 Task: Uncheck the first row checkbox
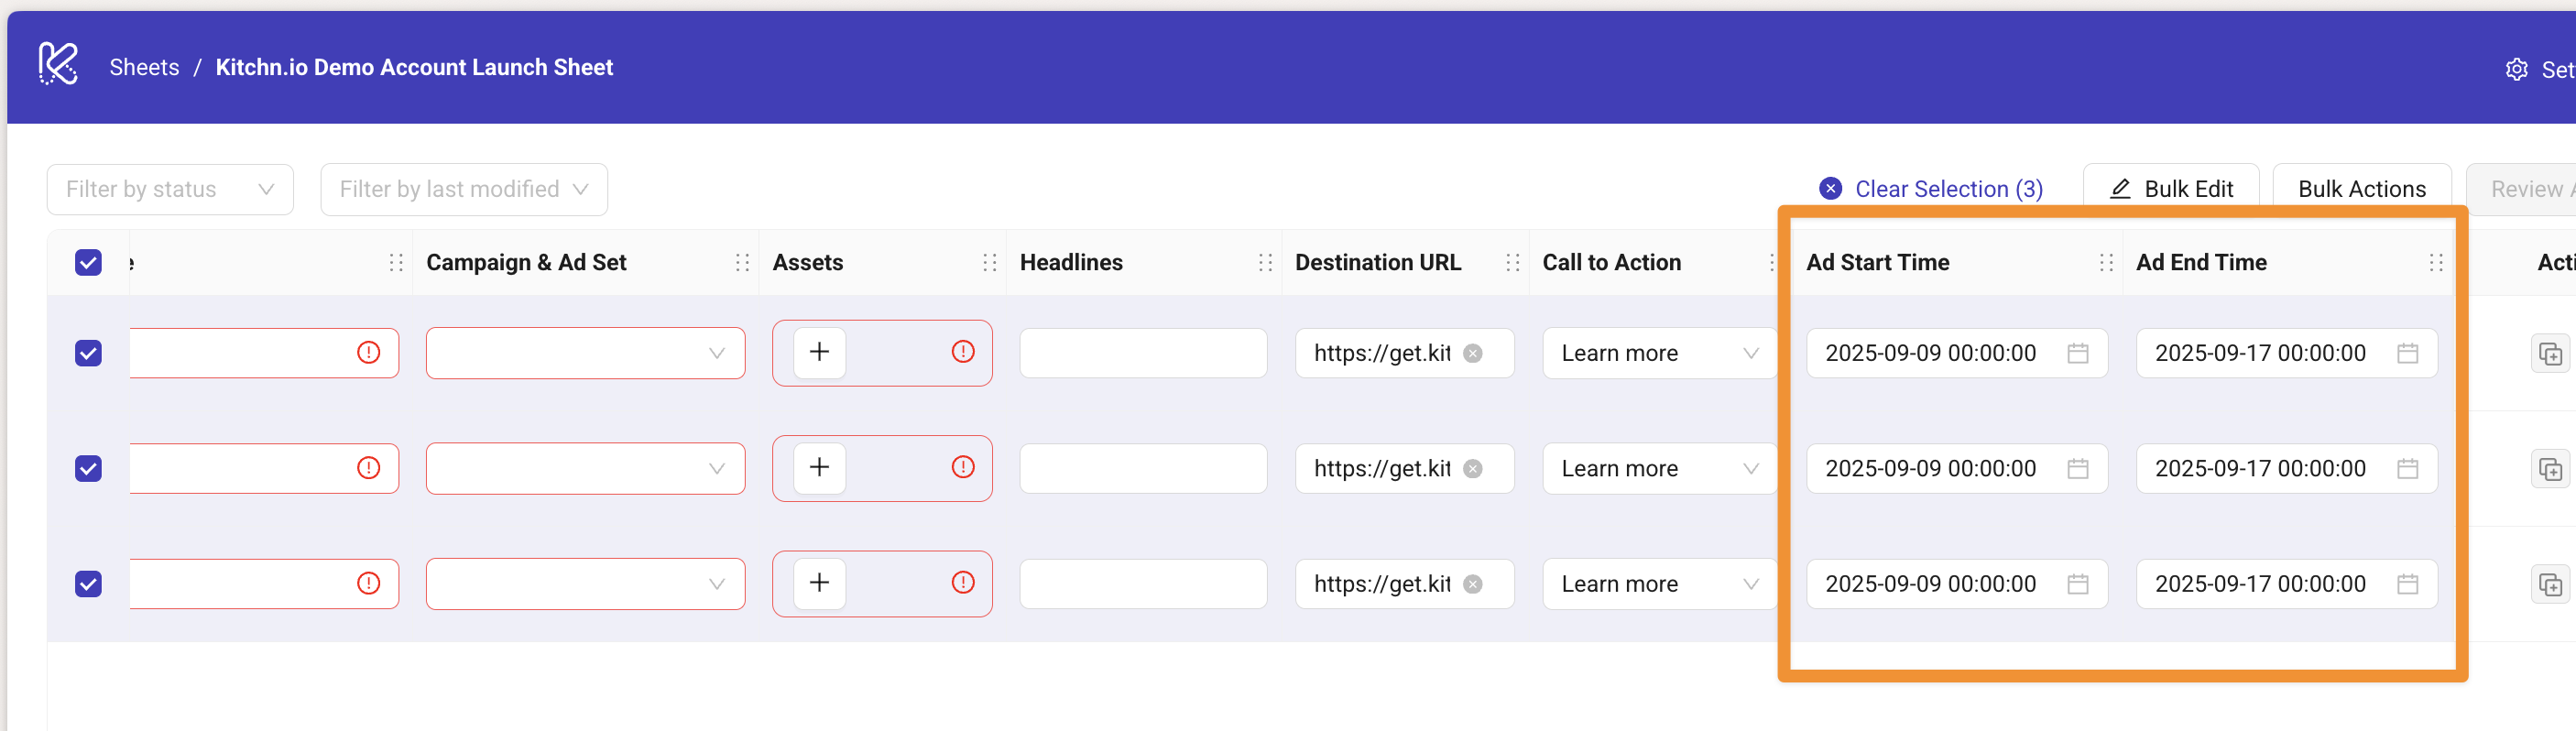coord(88,353)
